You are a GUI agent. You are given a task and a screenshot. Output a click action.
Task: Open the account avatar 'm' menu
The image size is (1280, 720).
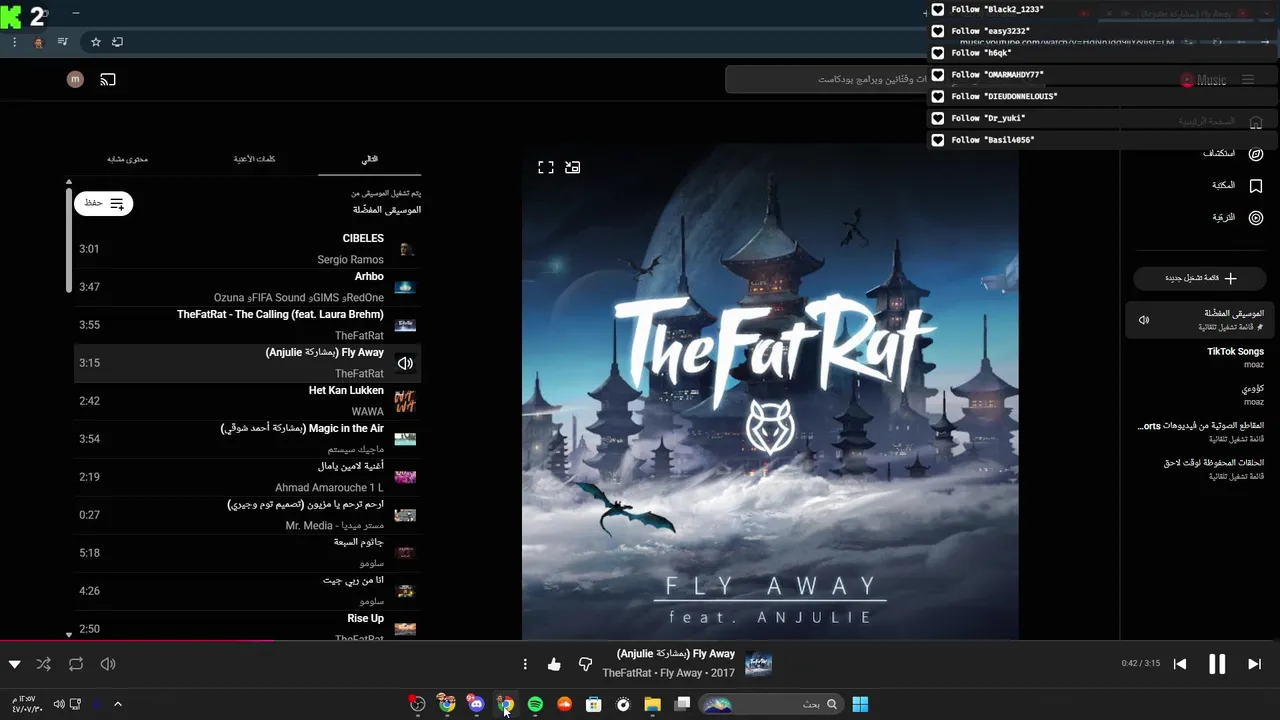(x=75, y=79)
